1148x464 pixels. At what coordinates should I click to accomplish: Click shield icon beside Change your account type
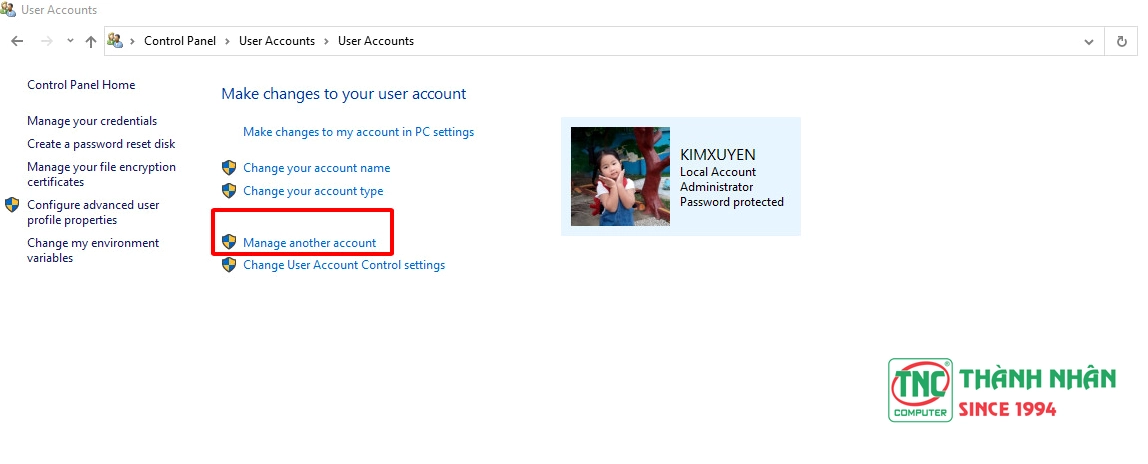coord(229,191)
